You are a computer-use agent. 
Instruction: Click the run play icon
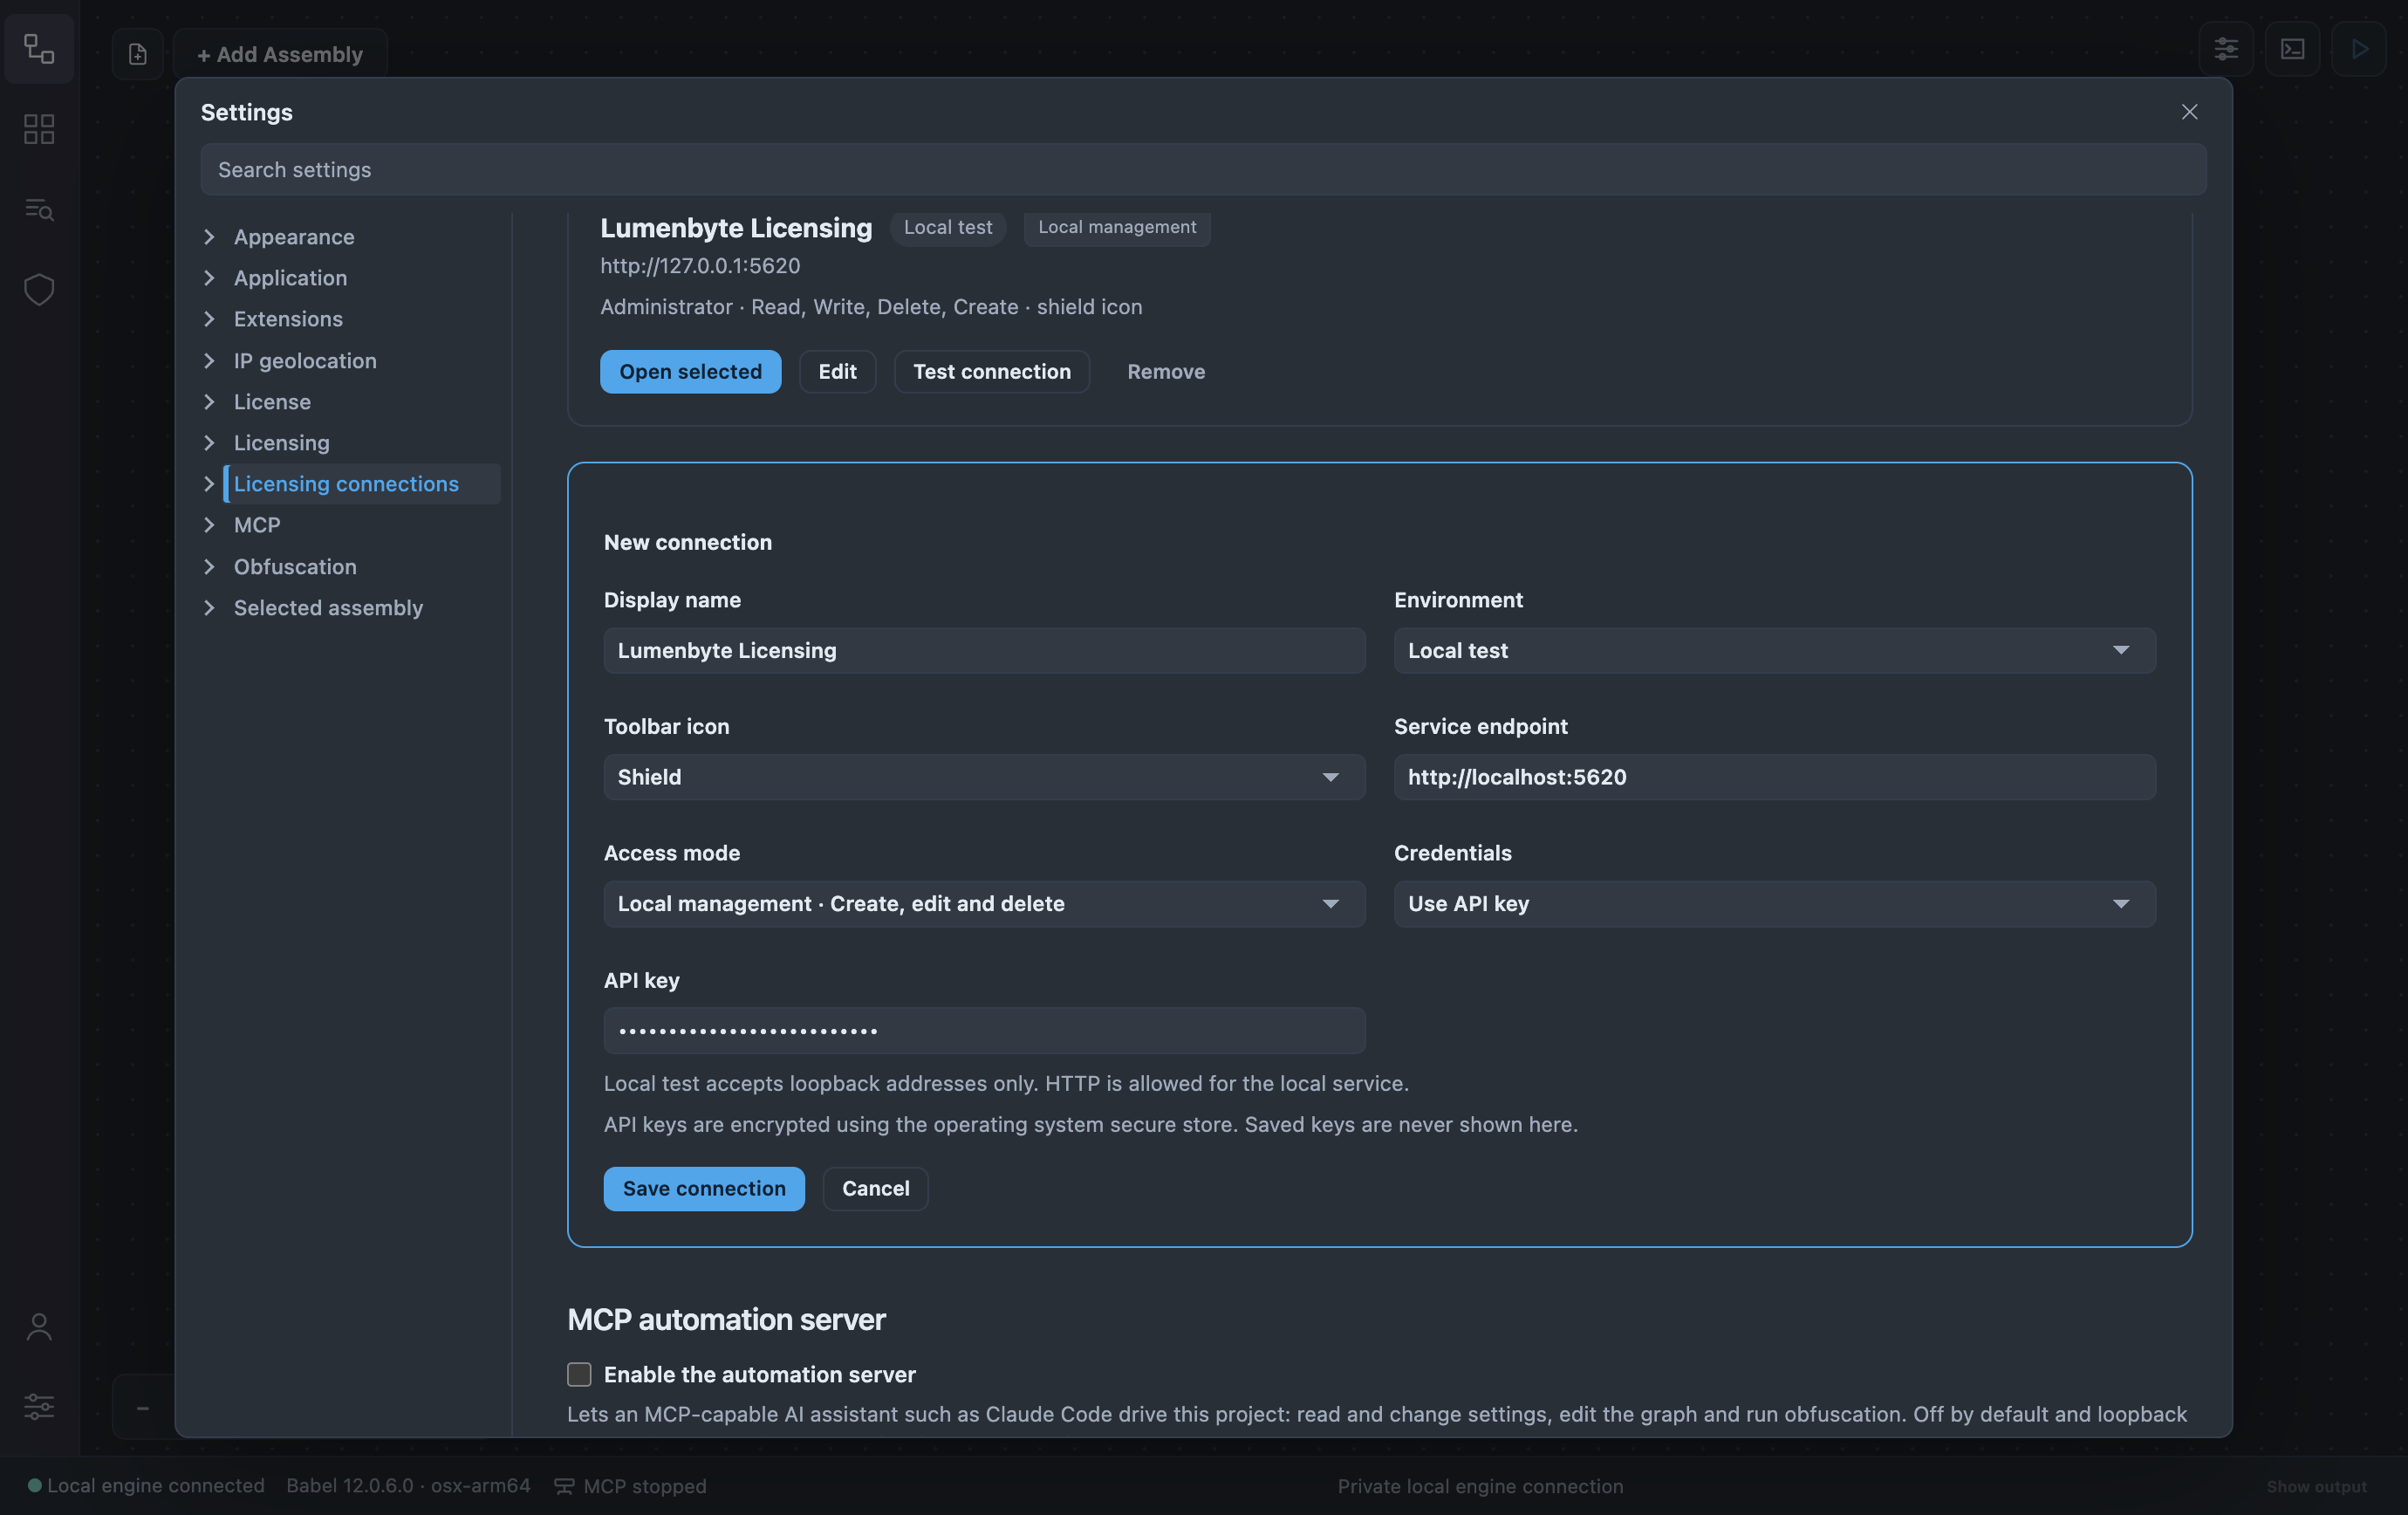click(x=2359, y=48)
